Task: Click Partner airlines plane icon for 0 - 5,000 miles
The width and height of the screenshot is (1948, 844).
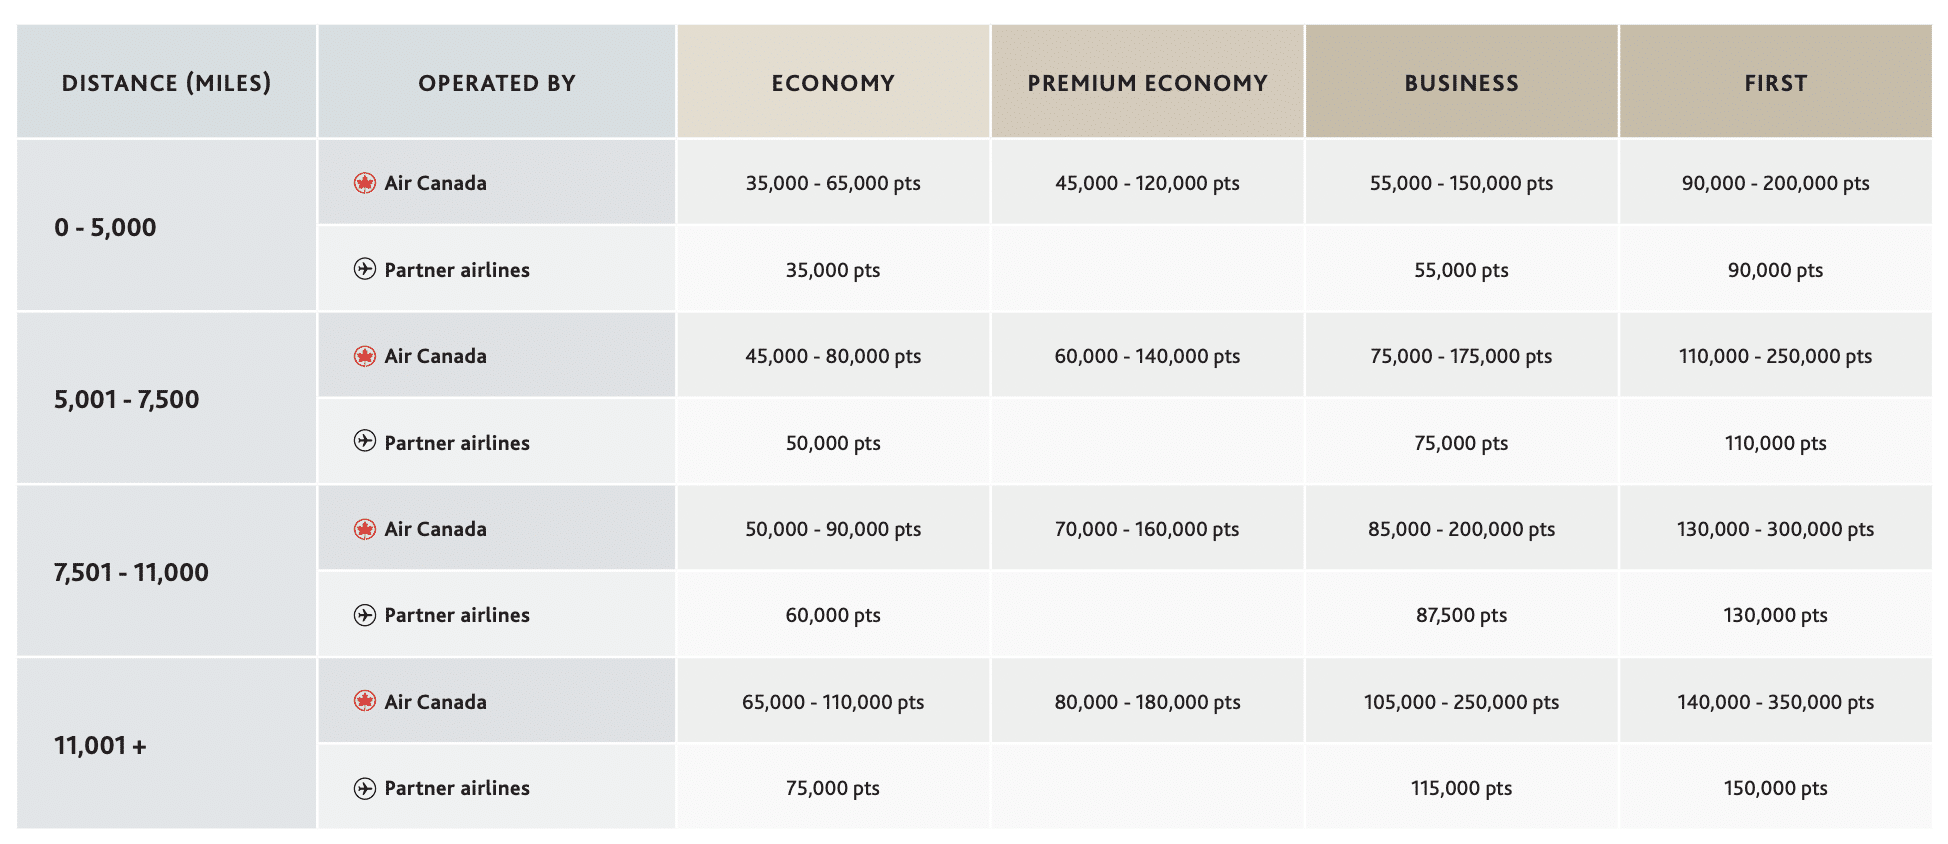Action: (x=365, y=269)
